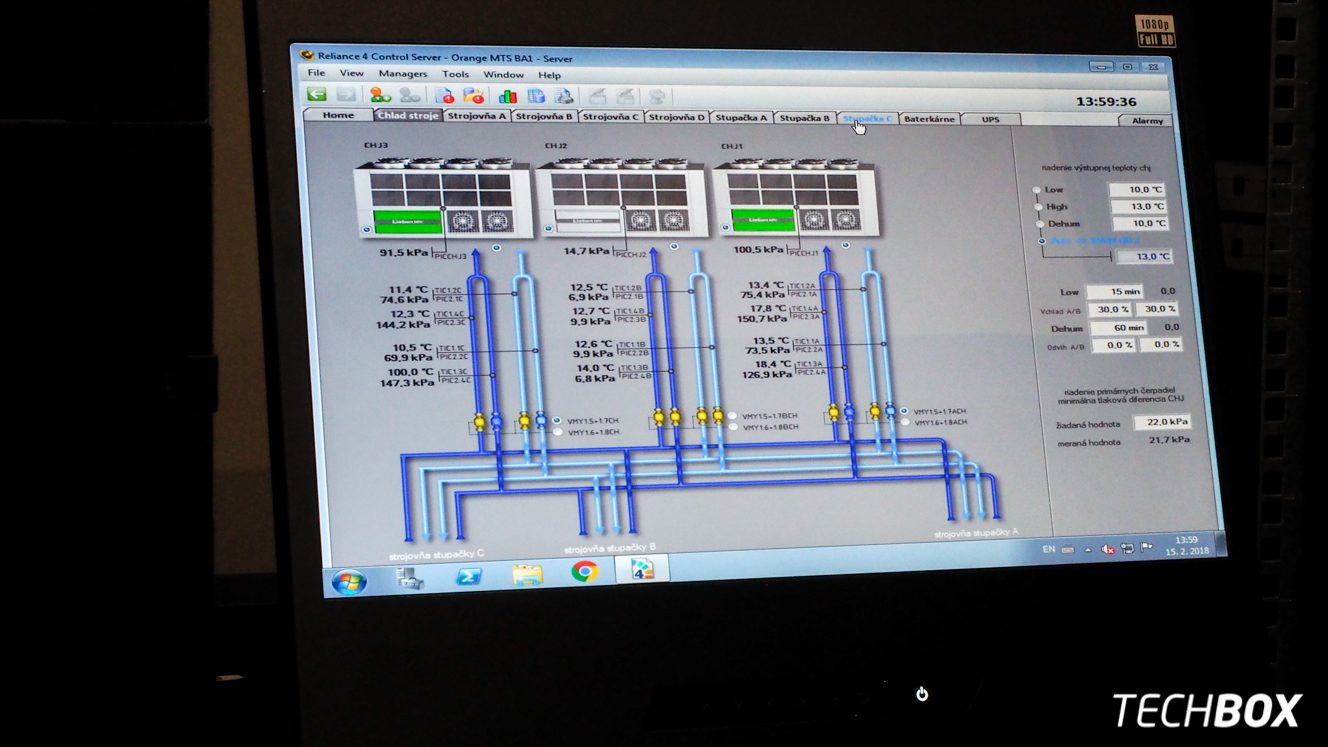The width and height of the screenshot is (1328, 747).
Task: Open the Alarmy tab
Action: pyautogui.click(x=1146, y=120)
